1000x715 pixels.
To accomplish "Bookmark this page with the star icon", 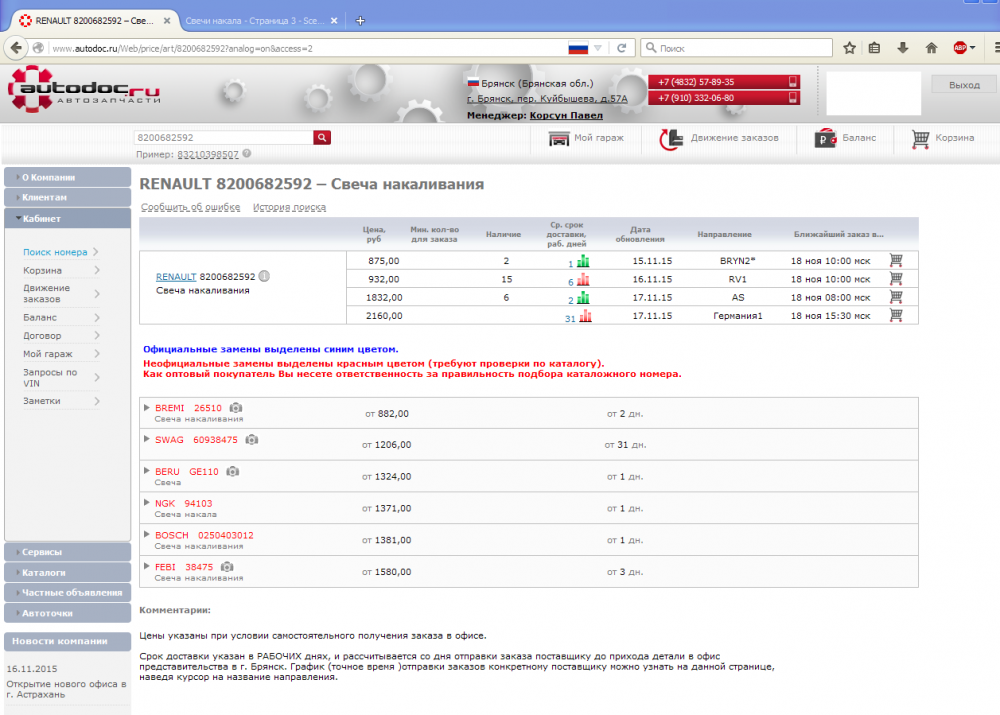I will pos(849,48).
